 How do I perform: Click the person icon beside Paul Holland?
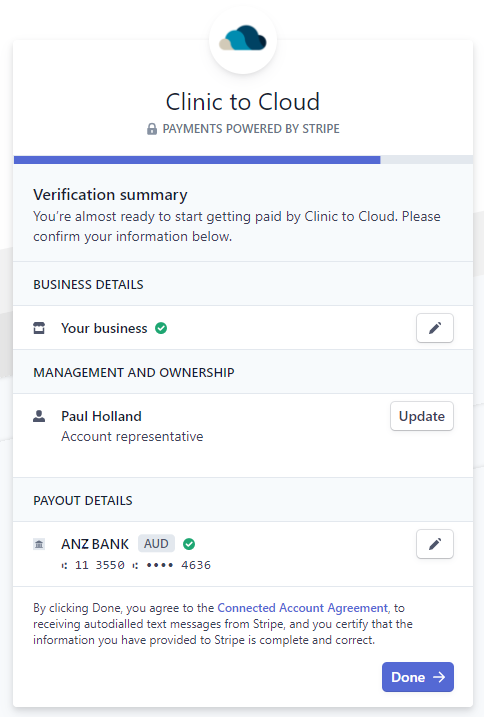(x=39, y=416)
